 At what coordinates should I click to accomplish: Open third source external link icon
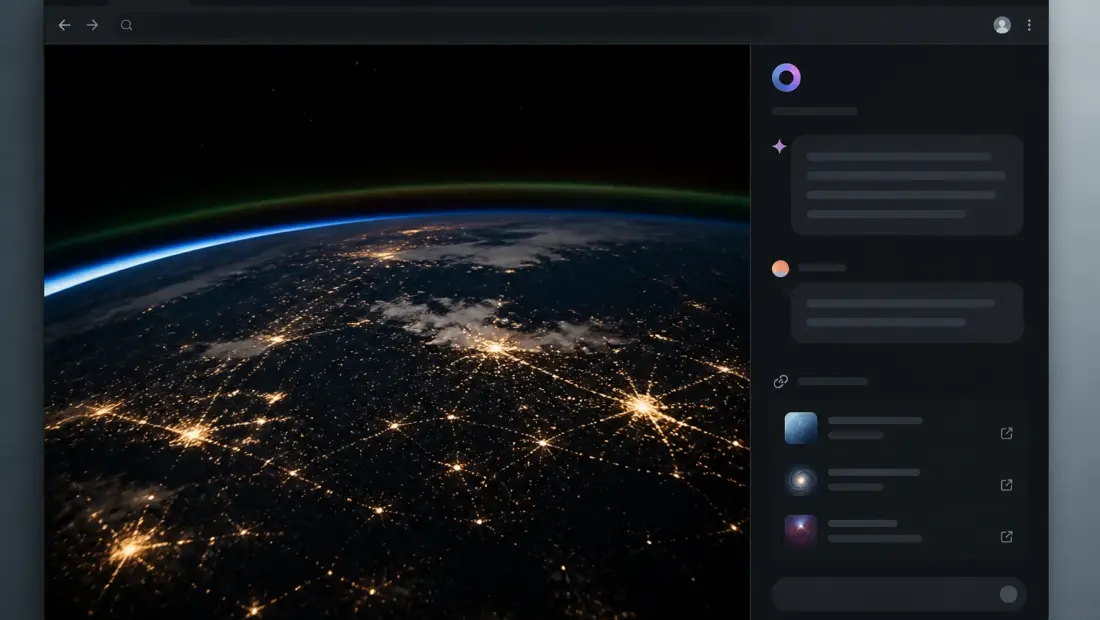click(1007, 537)
